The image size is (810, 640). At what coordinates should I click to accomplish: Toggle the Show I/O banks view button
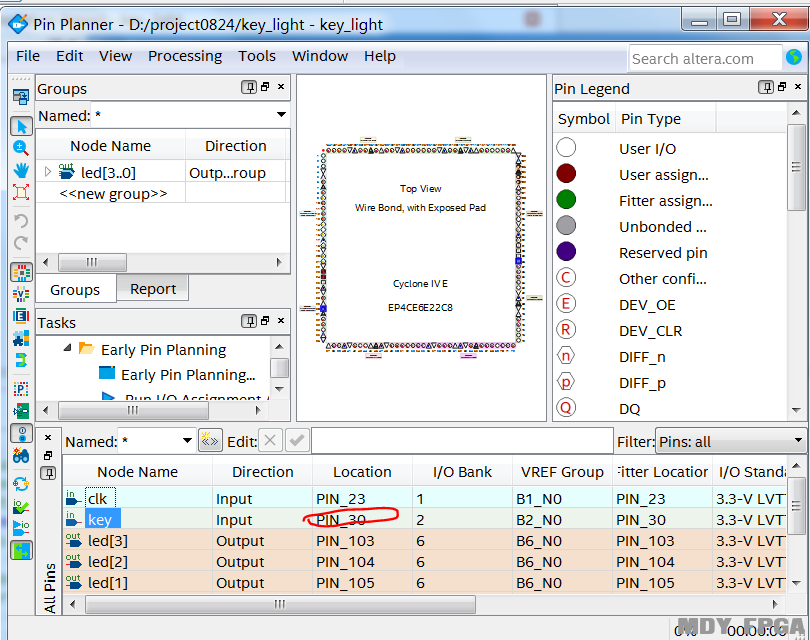pos(21,272)
